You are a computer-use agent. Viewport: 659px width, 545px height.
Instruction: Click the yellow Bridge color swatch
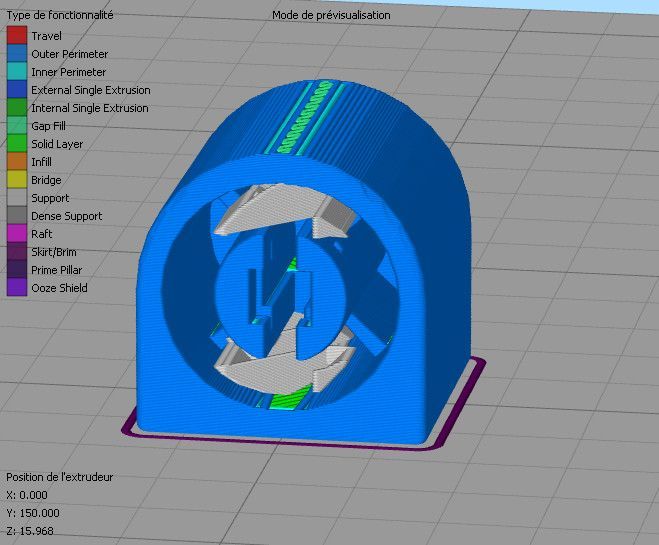click(x=17, y=180)
